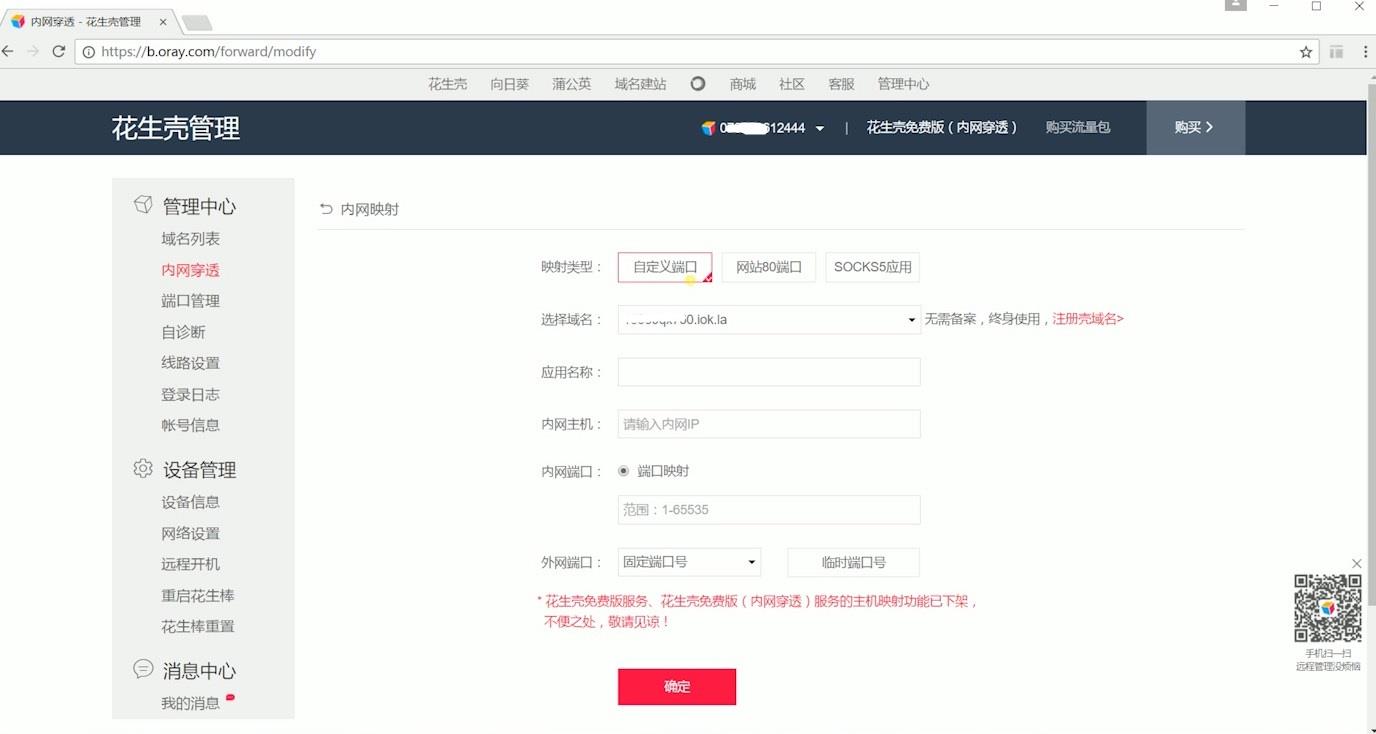Open 域名列表 in the sidebar
This screenshot has width=1376, height=734.
pyautogui.click(x=190, y=239)
